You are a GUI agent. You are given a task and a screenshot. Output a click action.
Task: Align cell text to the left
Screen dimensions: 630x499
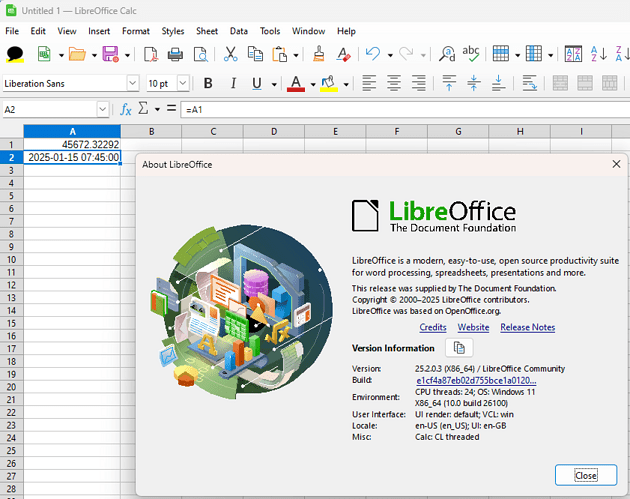369,83
